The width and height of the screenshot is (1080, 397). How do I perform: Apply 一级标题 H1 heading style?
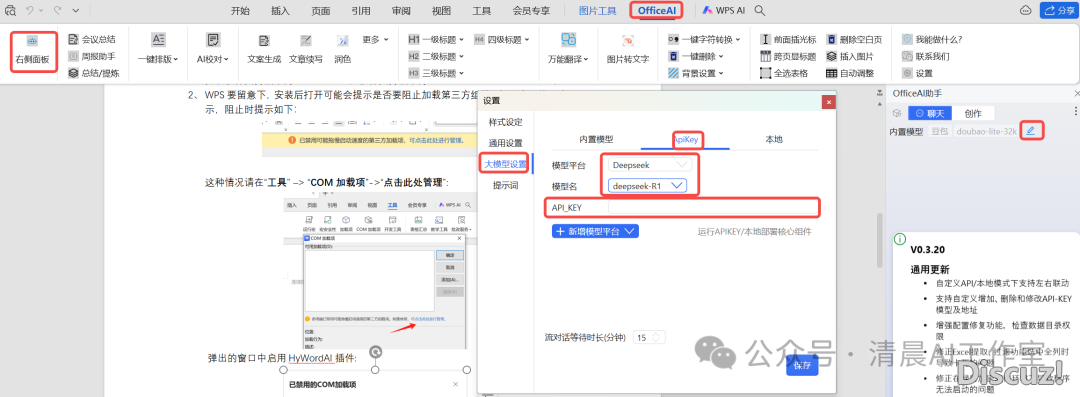(x=436, y=39)
